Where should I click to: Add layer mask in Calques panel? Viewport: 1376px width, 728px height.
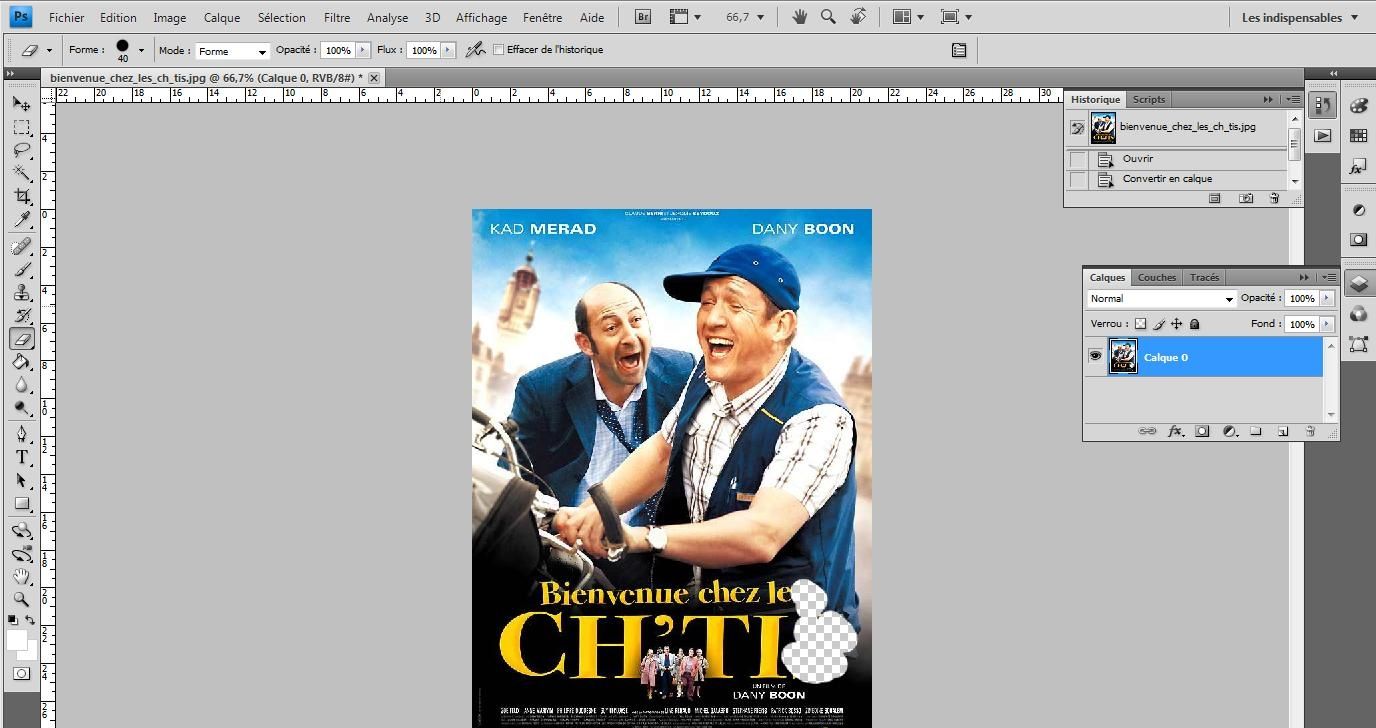pos(1202,431)
